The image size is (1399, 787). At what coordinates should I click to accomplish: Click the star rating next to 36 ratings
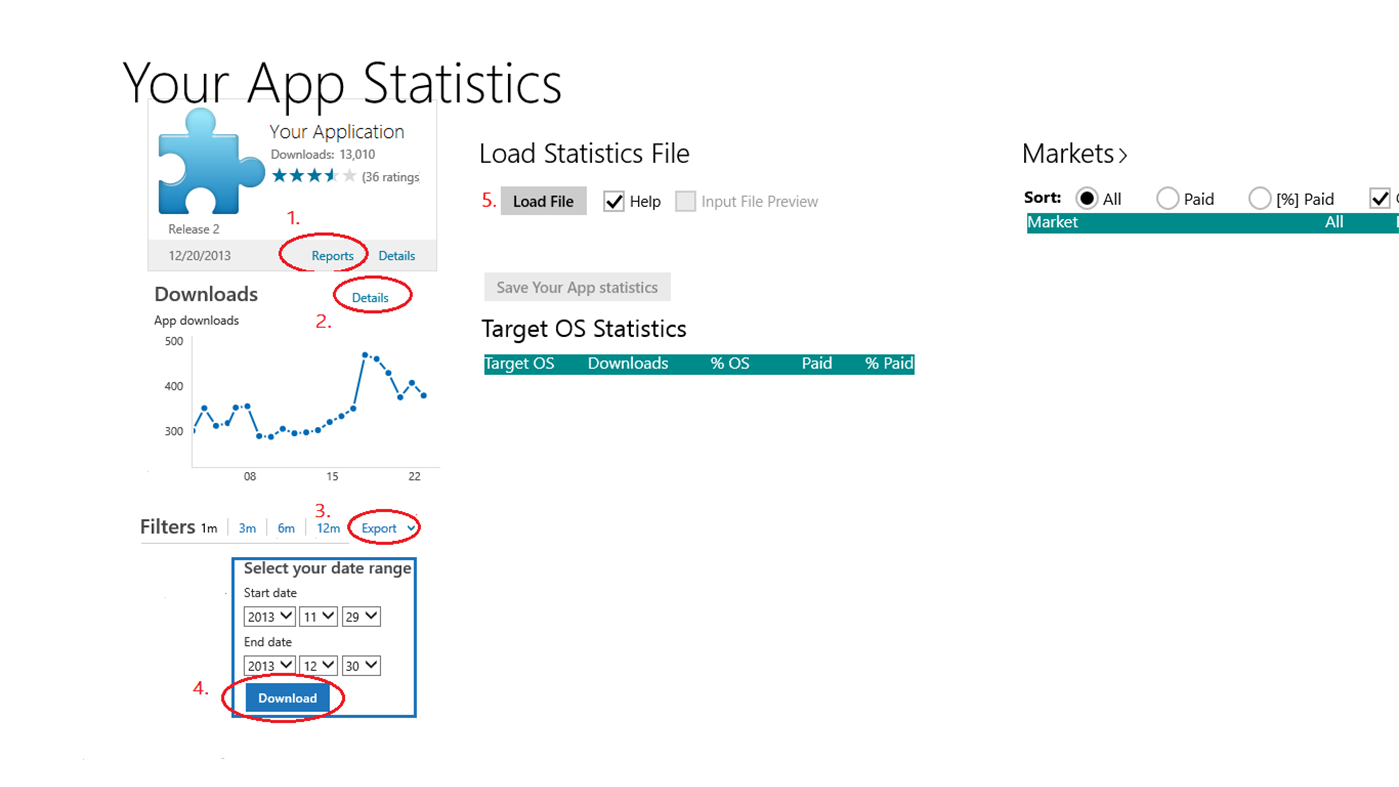[x=312, y=176]
